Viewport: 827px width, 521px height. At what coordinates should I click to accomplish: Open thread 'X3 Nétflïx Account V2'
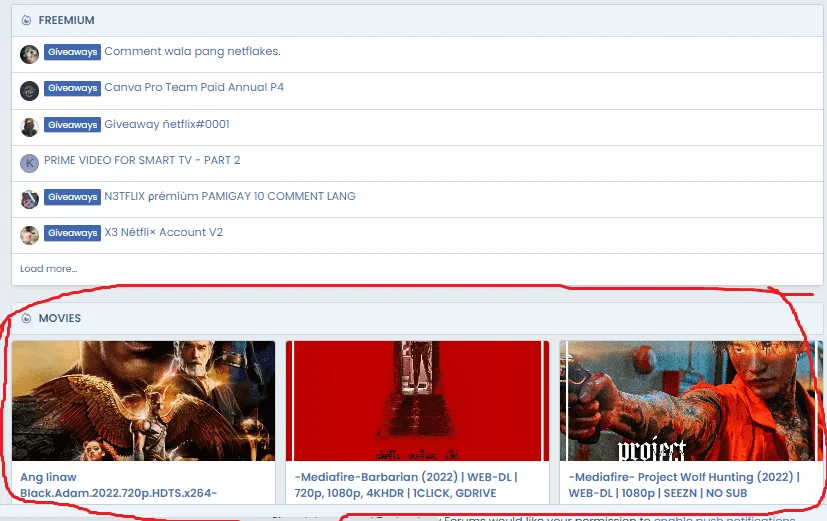coord(164,232)
